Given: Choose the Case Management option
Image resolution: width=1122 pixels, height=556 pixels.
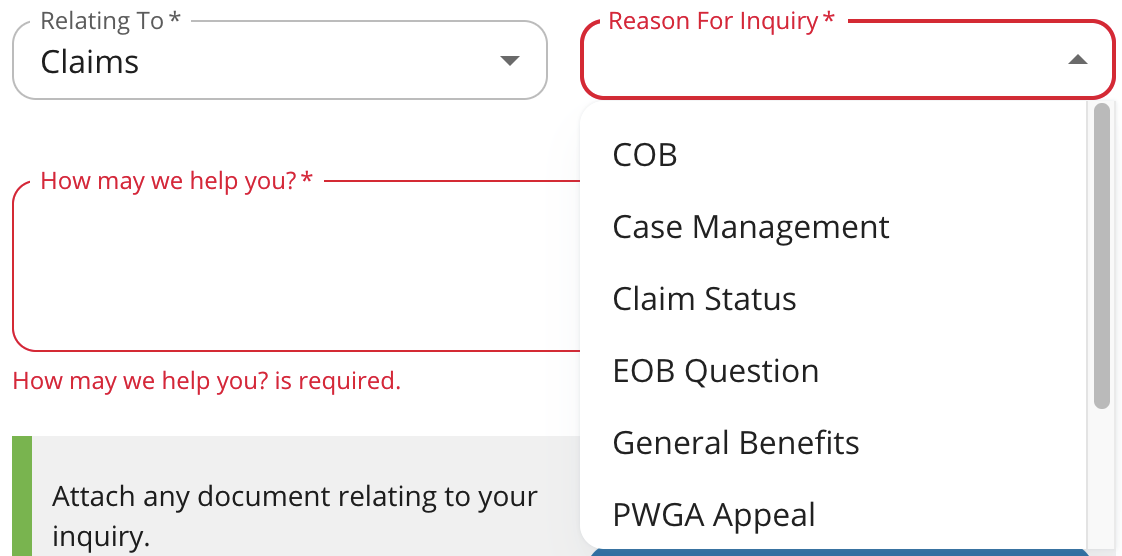Looking at the screenshot, I should pyautogui.click(x=751, y=227).
